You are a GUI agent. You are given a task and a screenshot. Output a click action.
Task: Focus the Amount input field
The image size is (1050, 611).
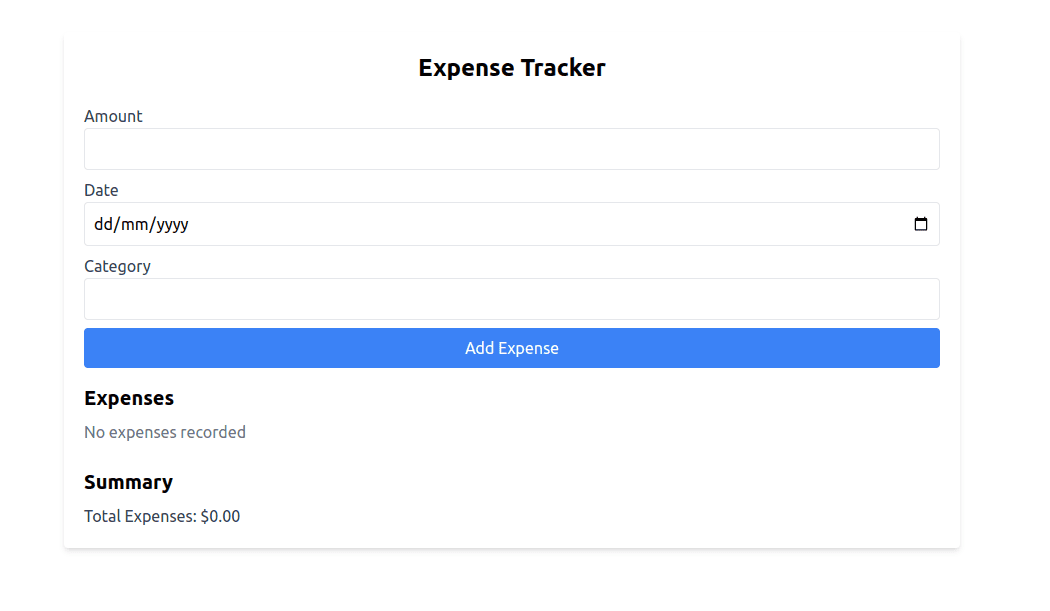point(512,148)
